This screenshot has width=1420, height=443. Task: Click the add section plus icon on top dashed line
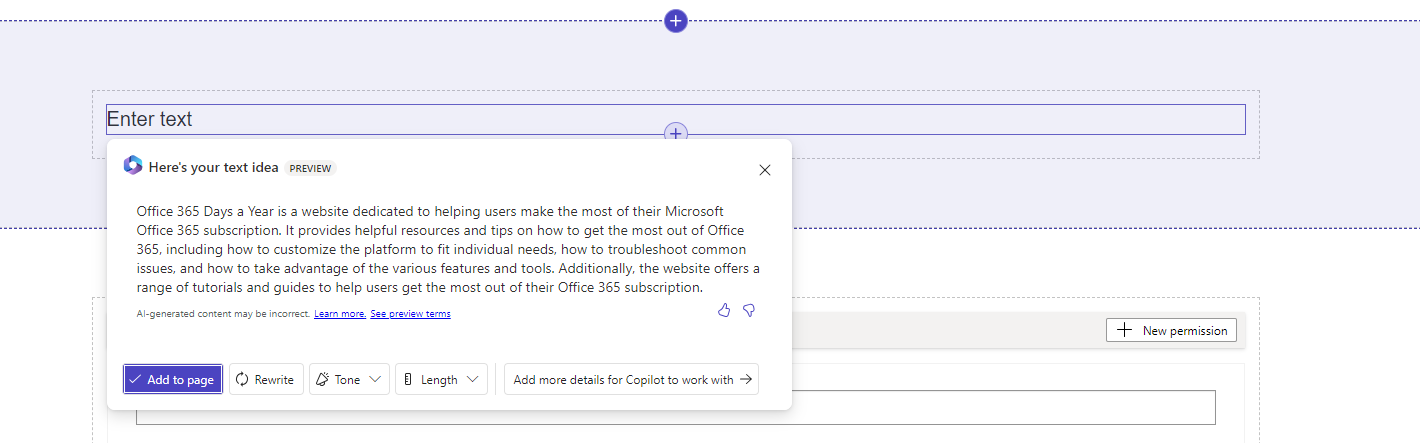[676, 20]
